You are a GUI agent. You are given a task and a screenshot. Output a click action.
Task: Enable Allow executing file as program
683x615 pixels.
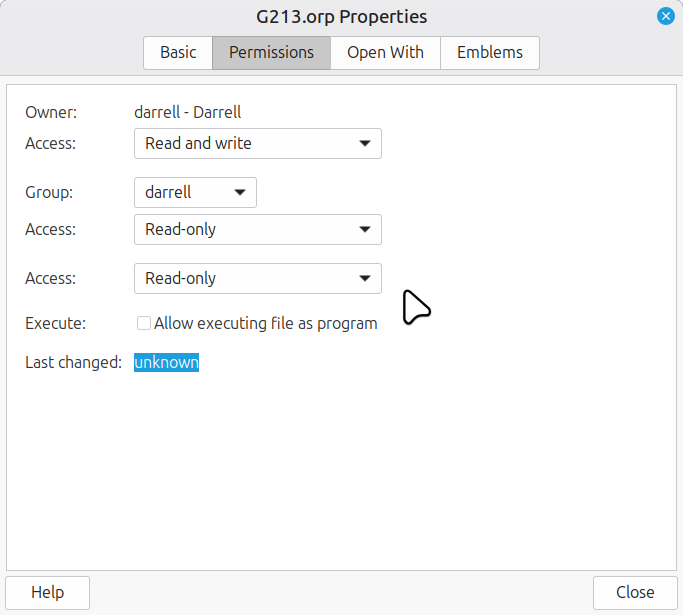[144, 323]
